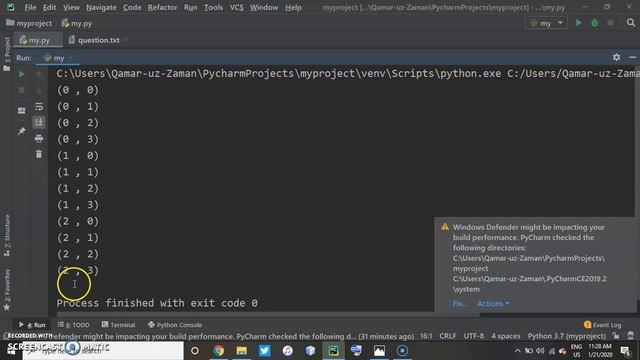
Task: Open the Run tool window button
Action: click(32, 325)
